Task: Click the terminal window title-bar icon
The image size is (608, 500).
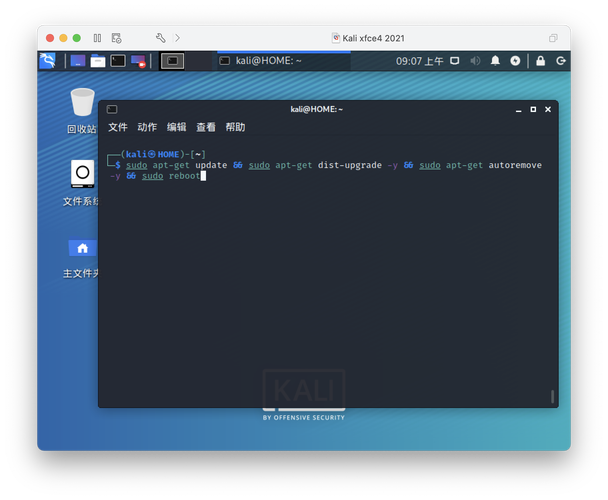Action: click(112, 109)
